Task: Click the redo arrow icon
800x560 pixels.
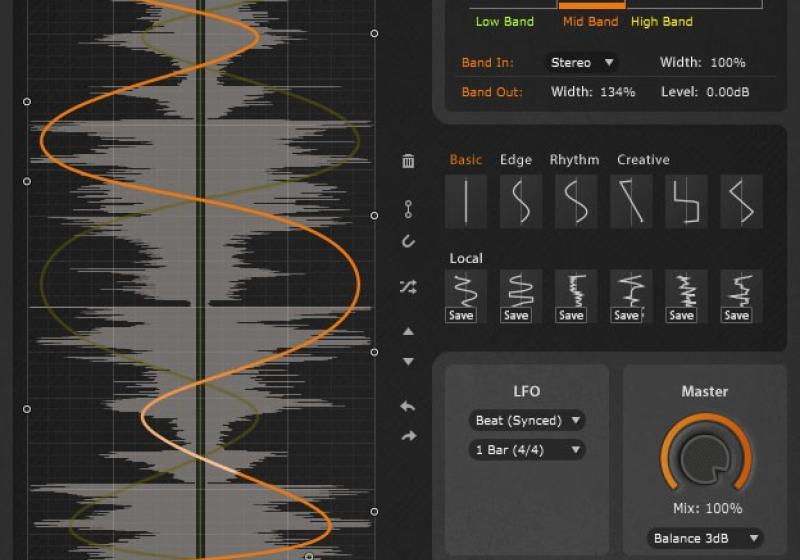Action: coord(408,436)
